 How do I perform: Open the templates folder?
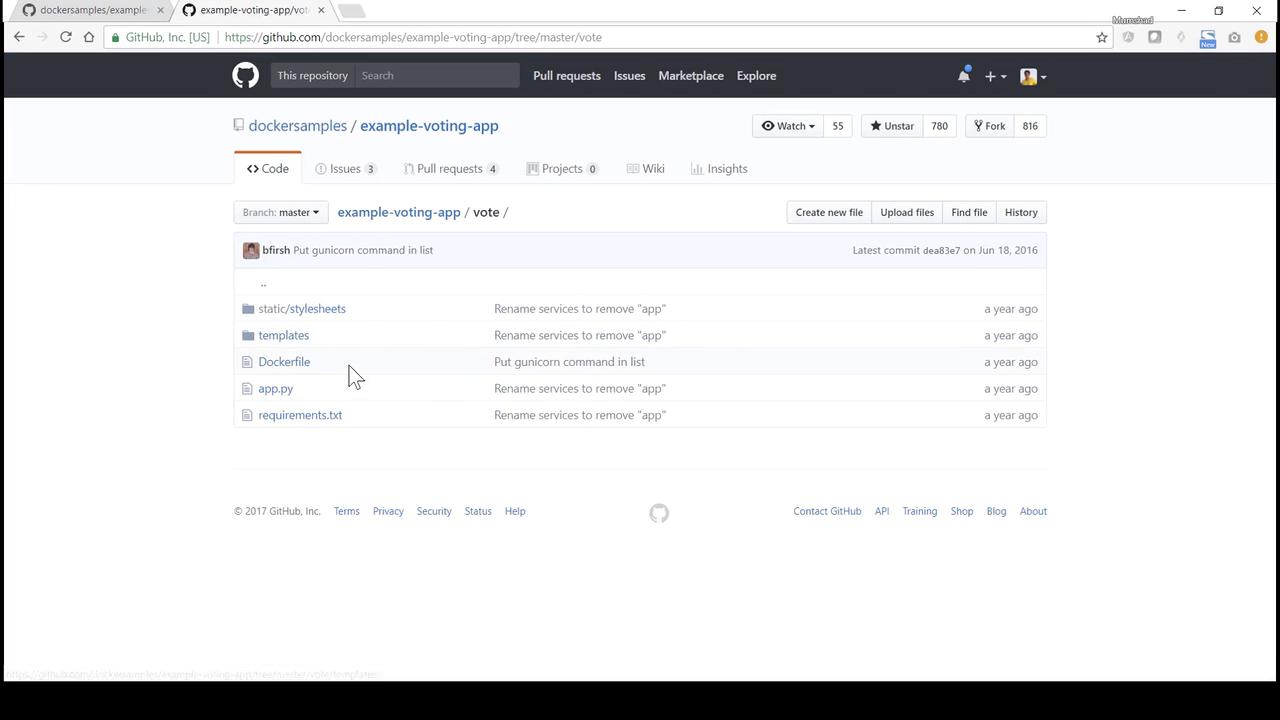(x=284, y=335)
